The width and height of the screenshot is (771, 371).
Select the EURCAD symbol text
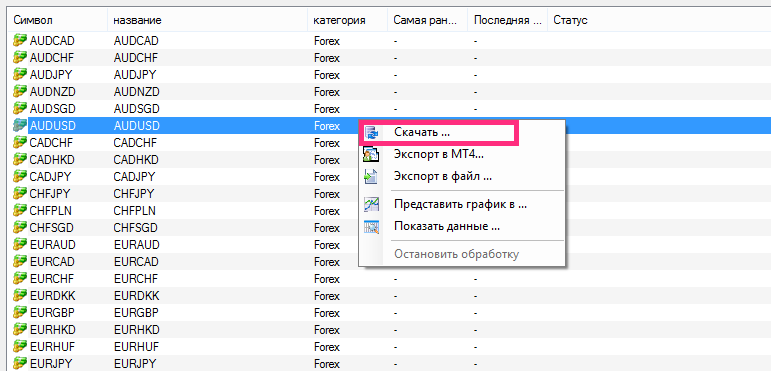coord(53,261)
